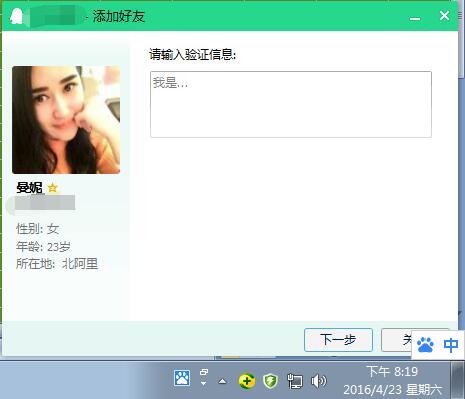The height and width of the screenshot is (399, 465).
Task: Click the Baidu paw icon in the IME bar
Action: click(x=425, y=345)
